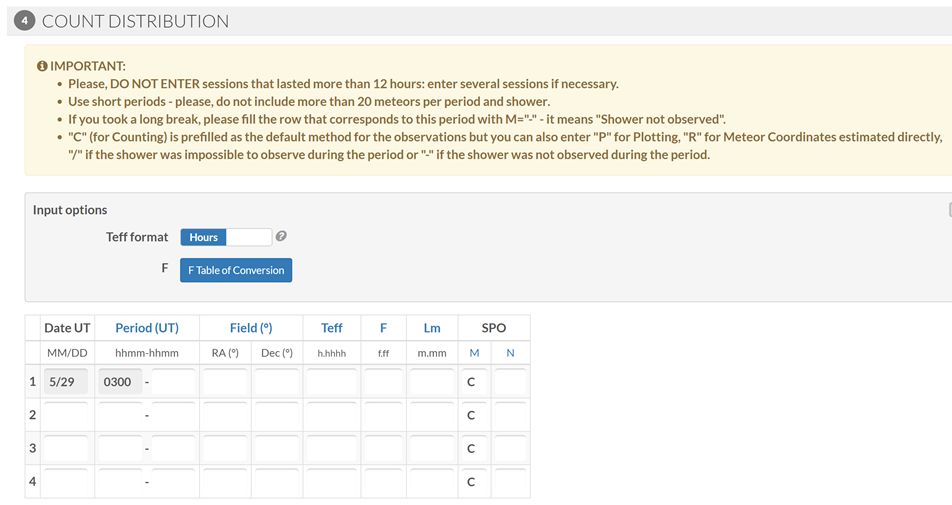Click the SPO M sub-header link
Image resolution: width=952 pixels, height=505 pixels.
click(x=474, y=353)
